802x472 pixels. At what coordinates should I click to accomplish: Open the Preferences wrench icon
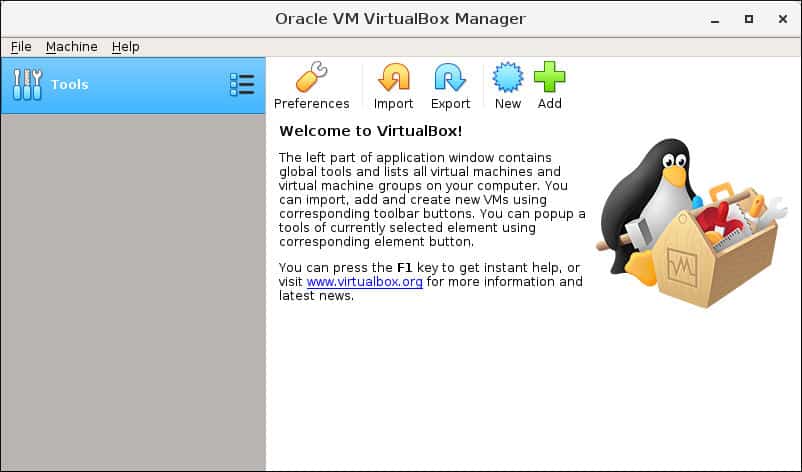click(x=311, y=77)
